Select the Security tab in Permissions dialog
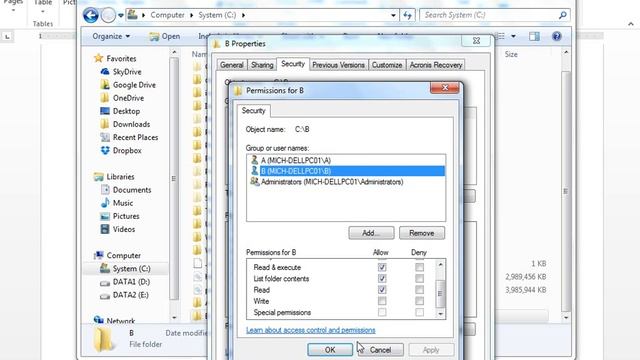 [253, 111]
